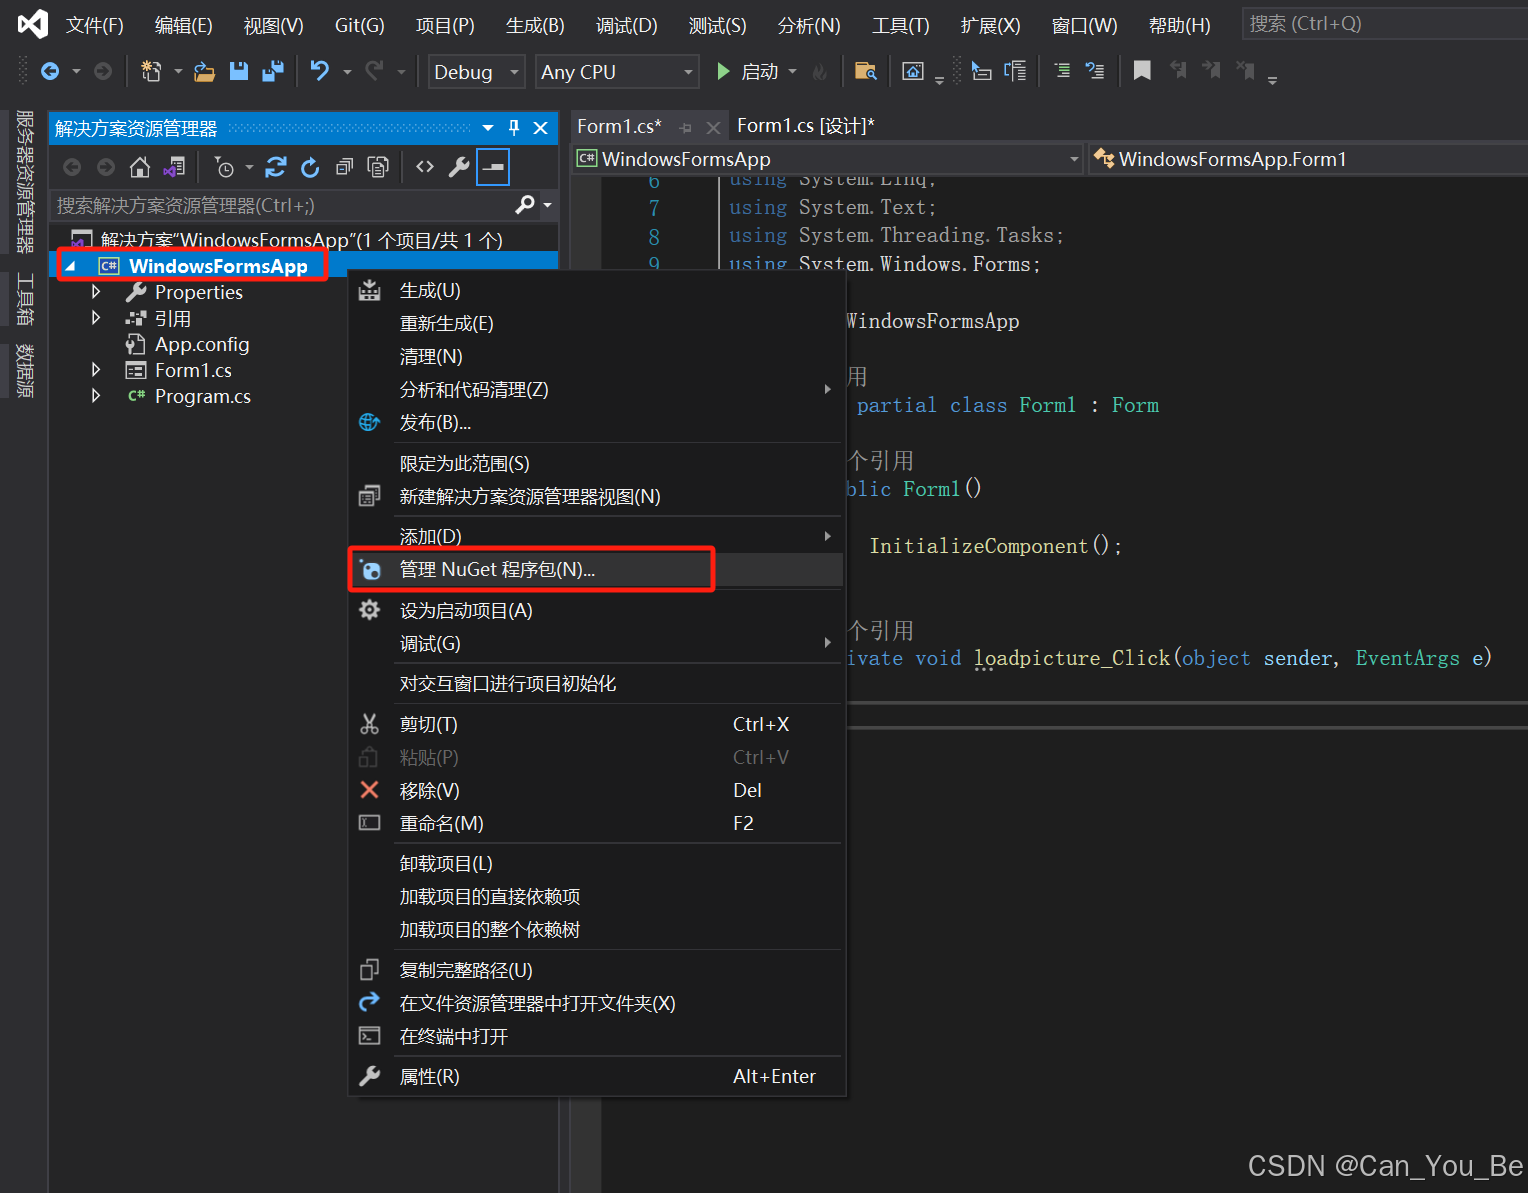Toggle the Solution Explorer pin icon
The width and height of the screenshot is (1528, 1193).
[x=513, y=128]
